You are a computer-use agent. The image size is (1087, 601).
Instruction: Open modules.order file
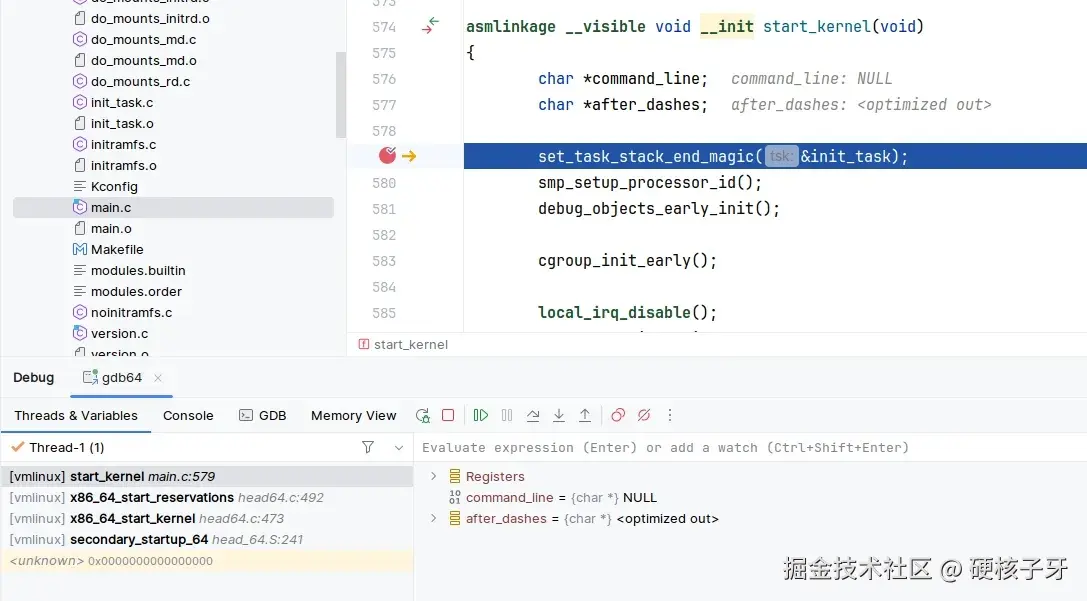coord(137,291)
